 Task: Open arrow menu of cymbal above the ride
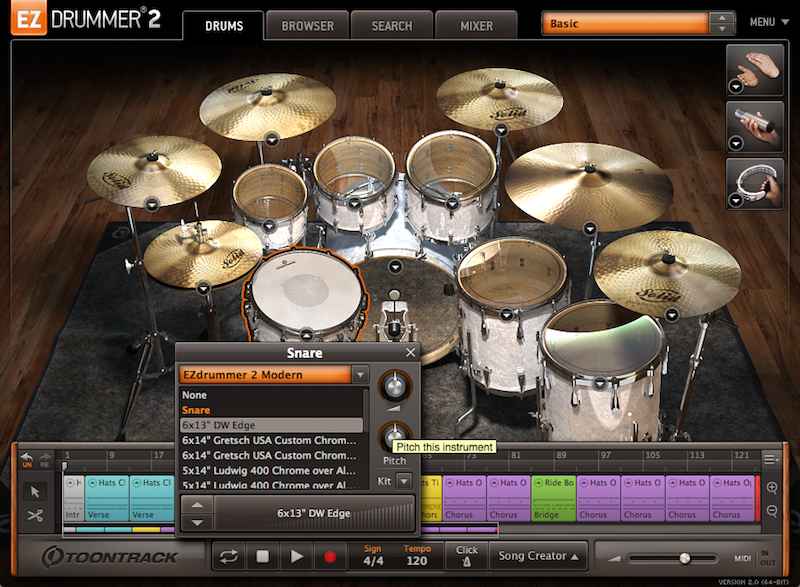click(501, 130)
